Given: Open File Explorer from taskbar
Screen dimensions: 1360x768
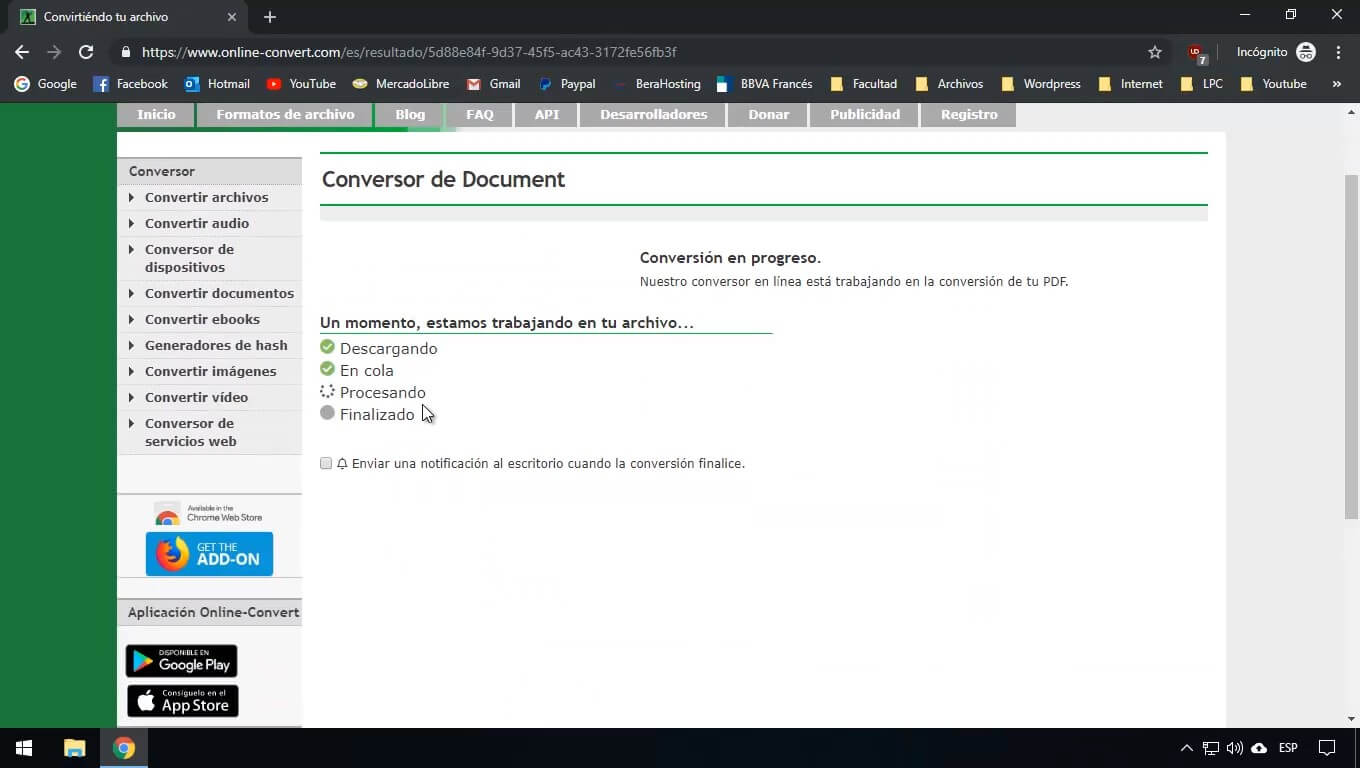Looking at the screenshot, I should click(x=74, y=748).
